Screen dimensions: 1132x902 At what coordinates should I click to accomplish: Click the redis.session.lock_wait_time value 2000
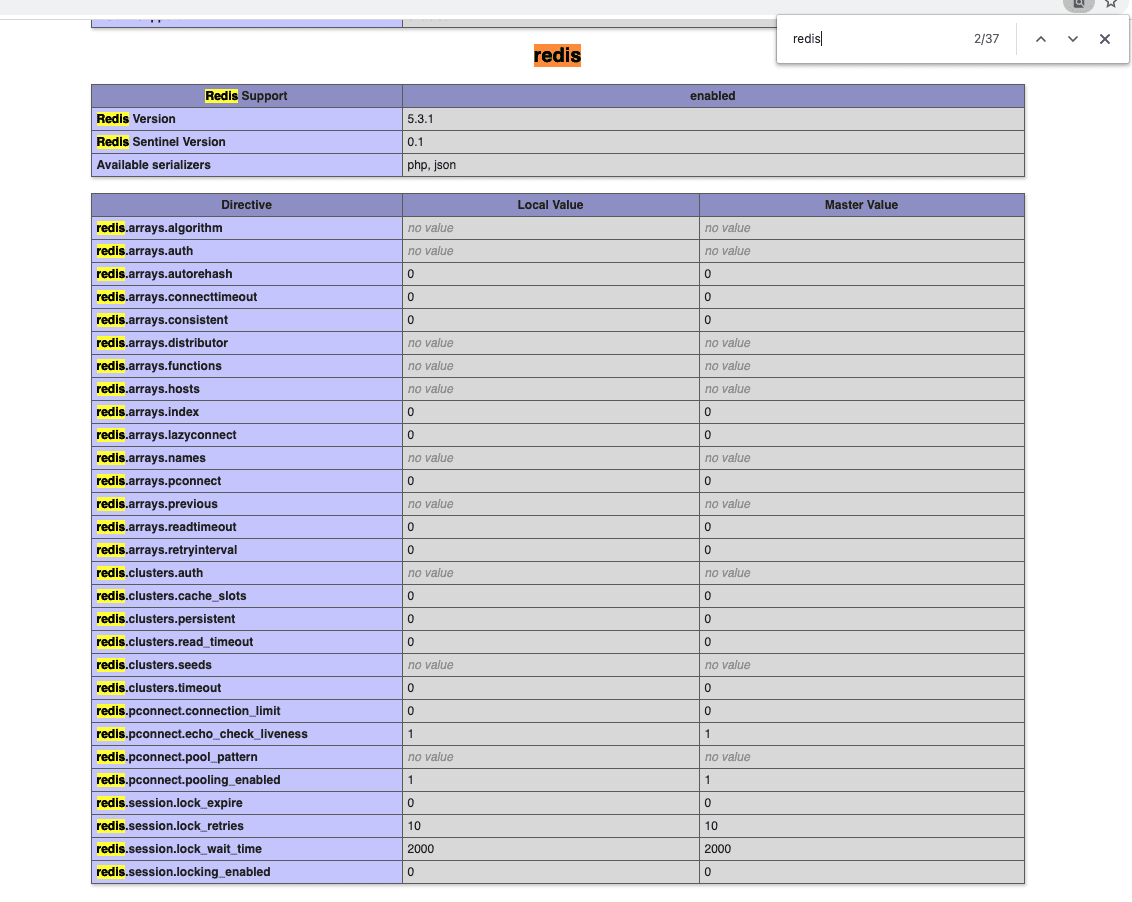click(x=550, y=848)
